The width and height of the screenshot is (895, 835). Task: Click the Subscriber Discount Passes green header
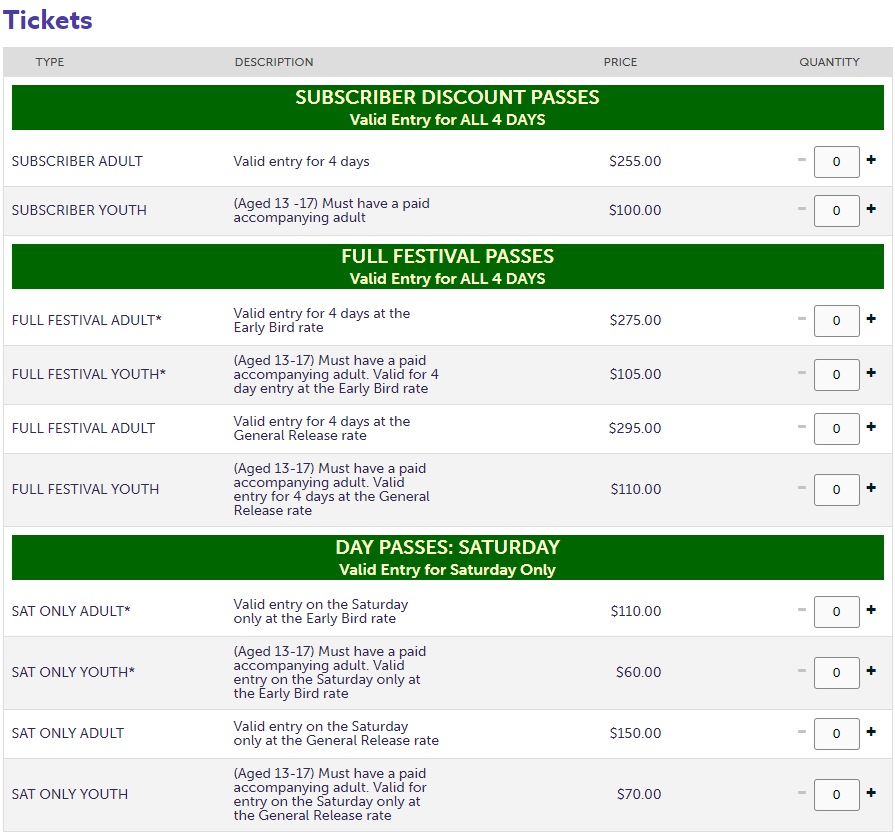[x=447, y=108]
